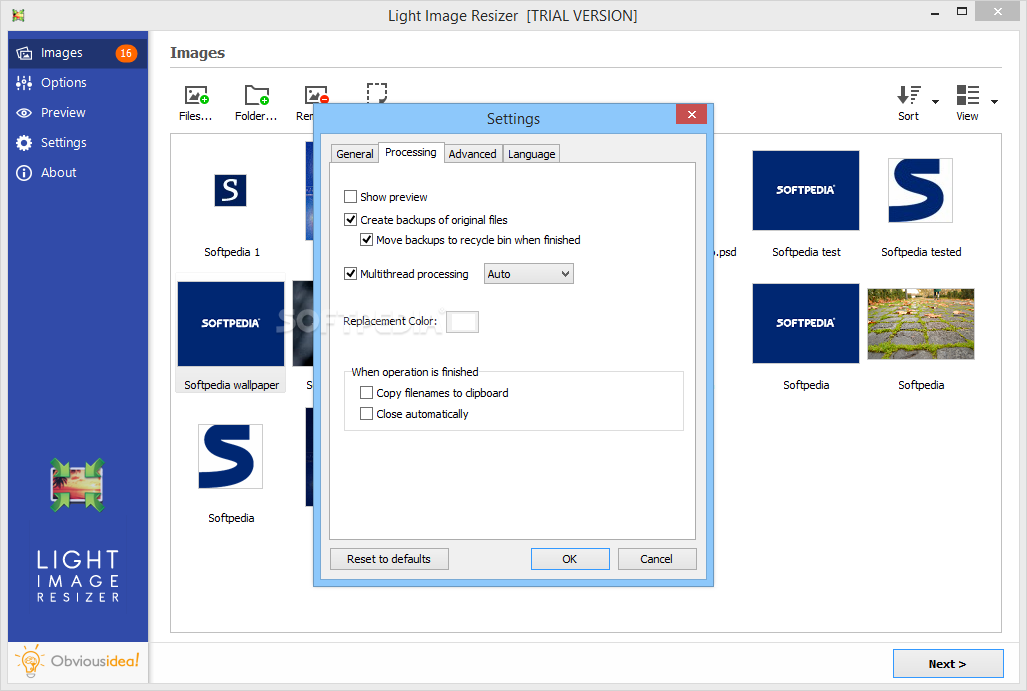Click the Preview label in sidebar
The width and height of the screenshot is (1027, 691).
pos(63,113)
